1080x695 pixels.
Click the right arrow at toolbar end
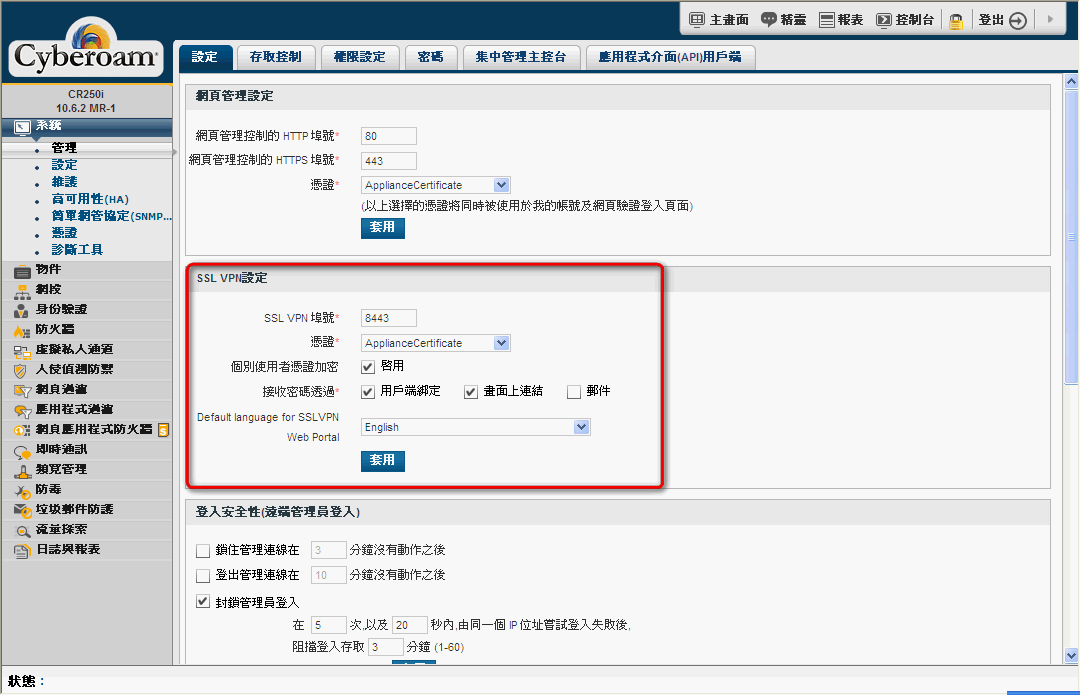coord(1050,19)
